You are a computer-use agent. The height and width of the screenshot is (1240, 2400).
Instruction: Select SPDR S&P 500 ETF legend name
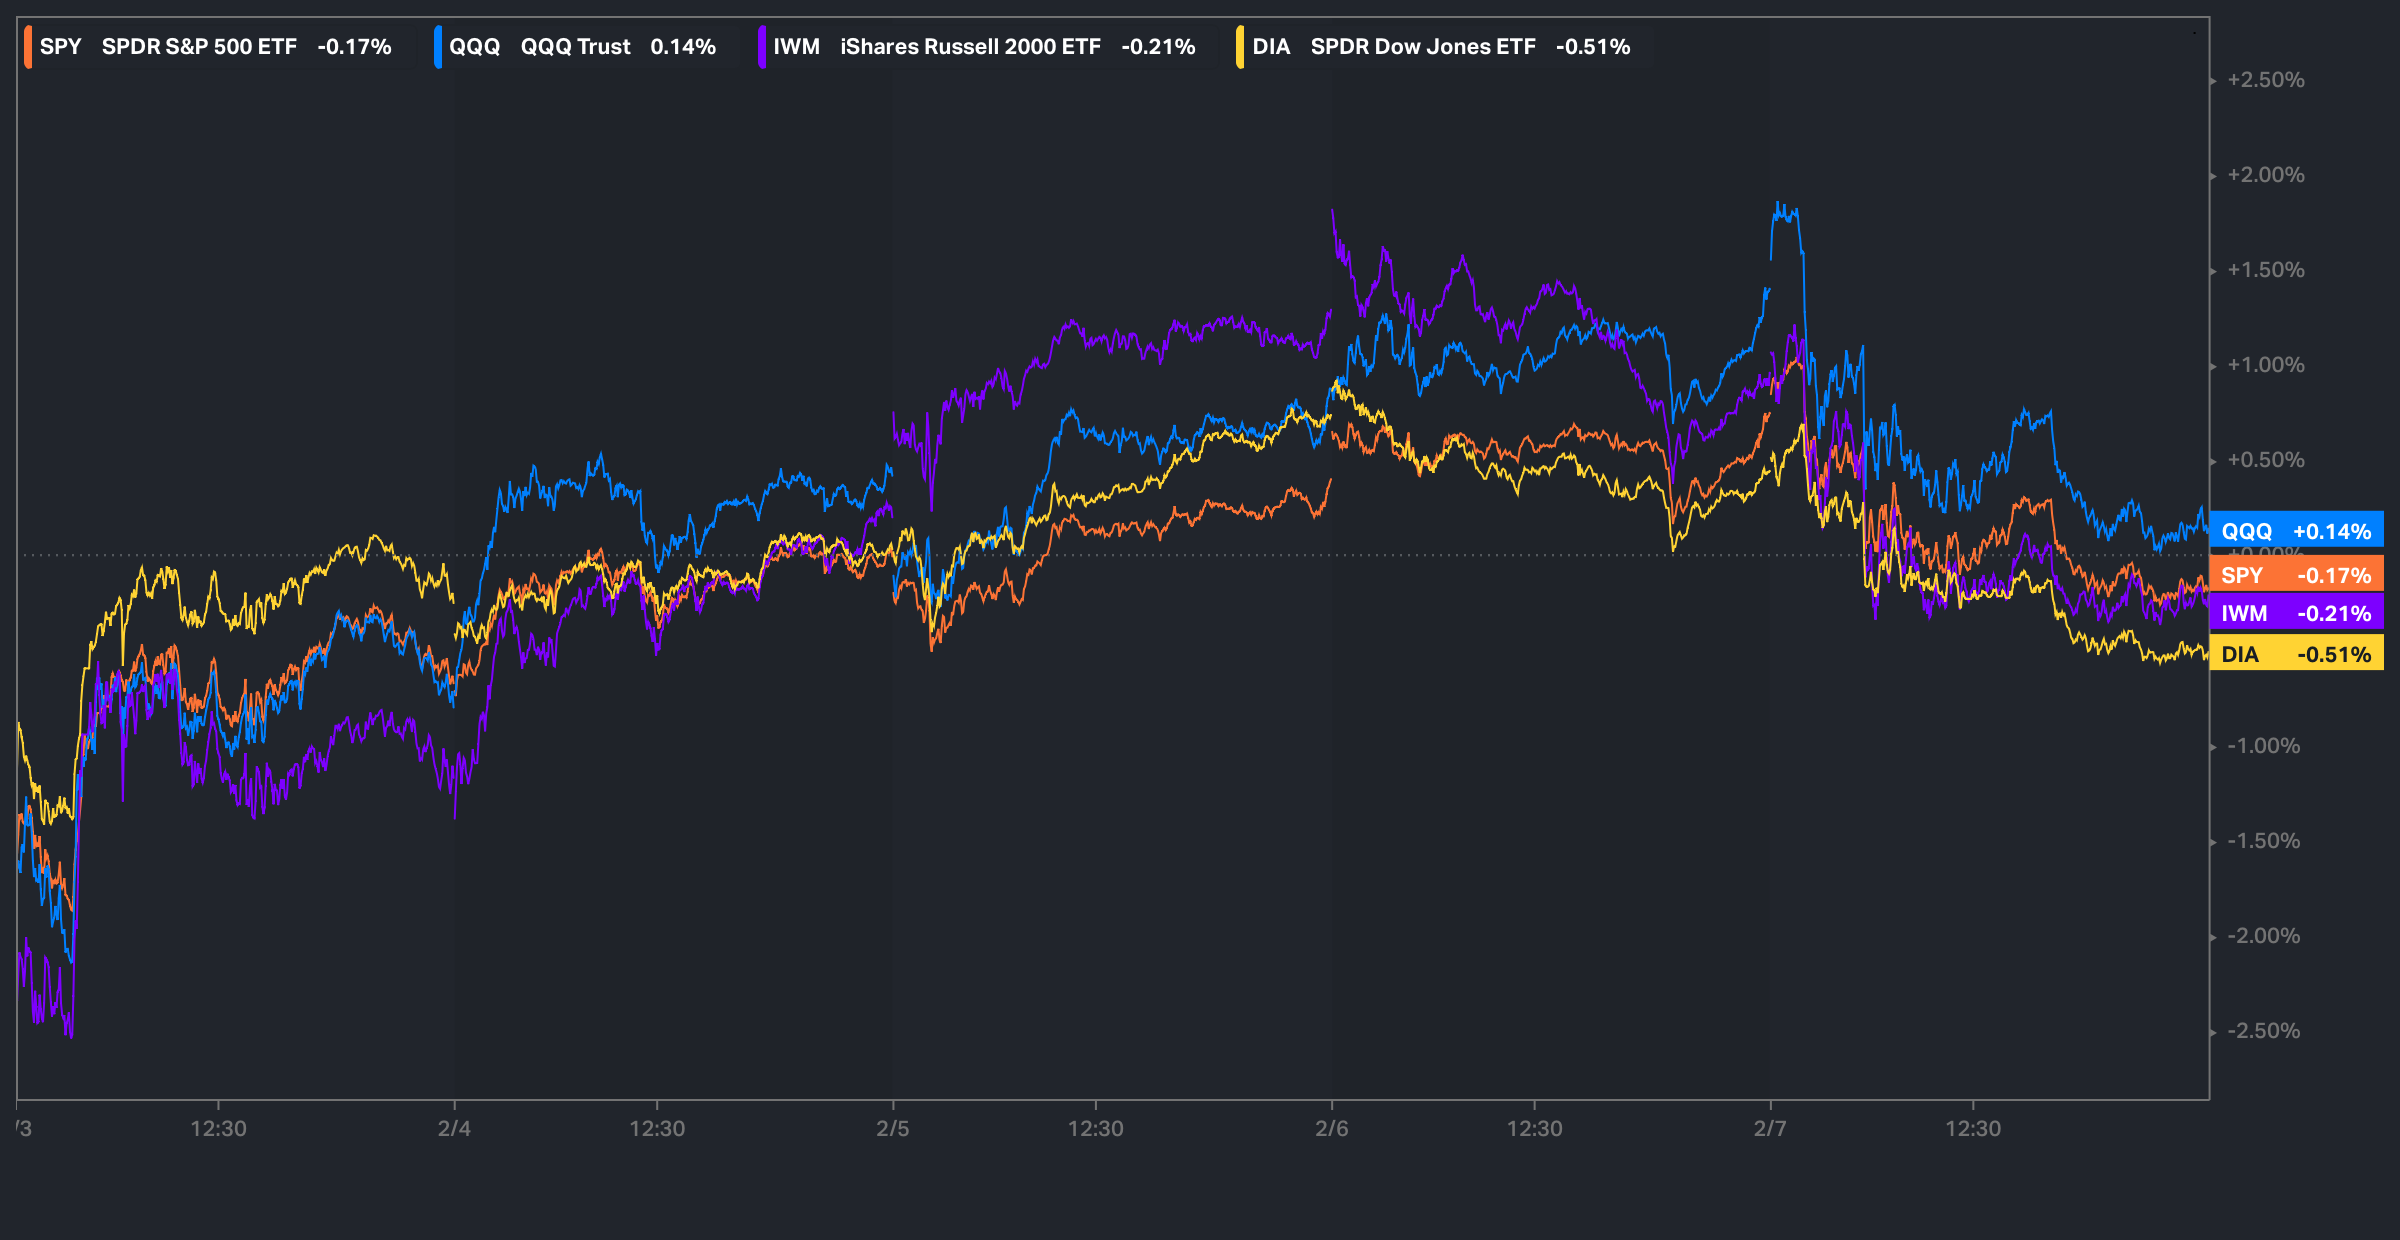[x=199, y=47]
